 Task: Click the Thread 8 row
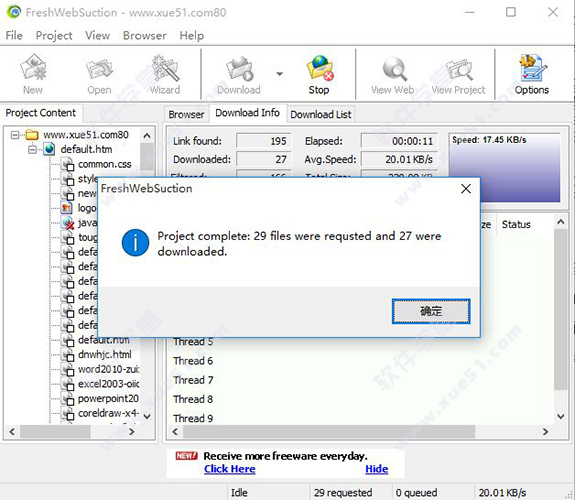pos(193,399)
